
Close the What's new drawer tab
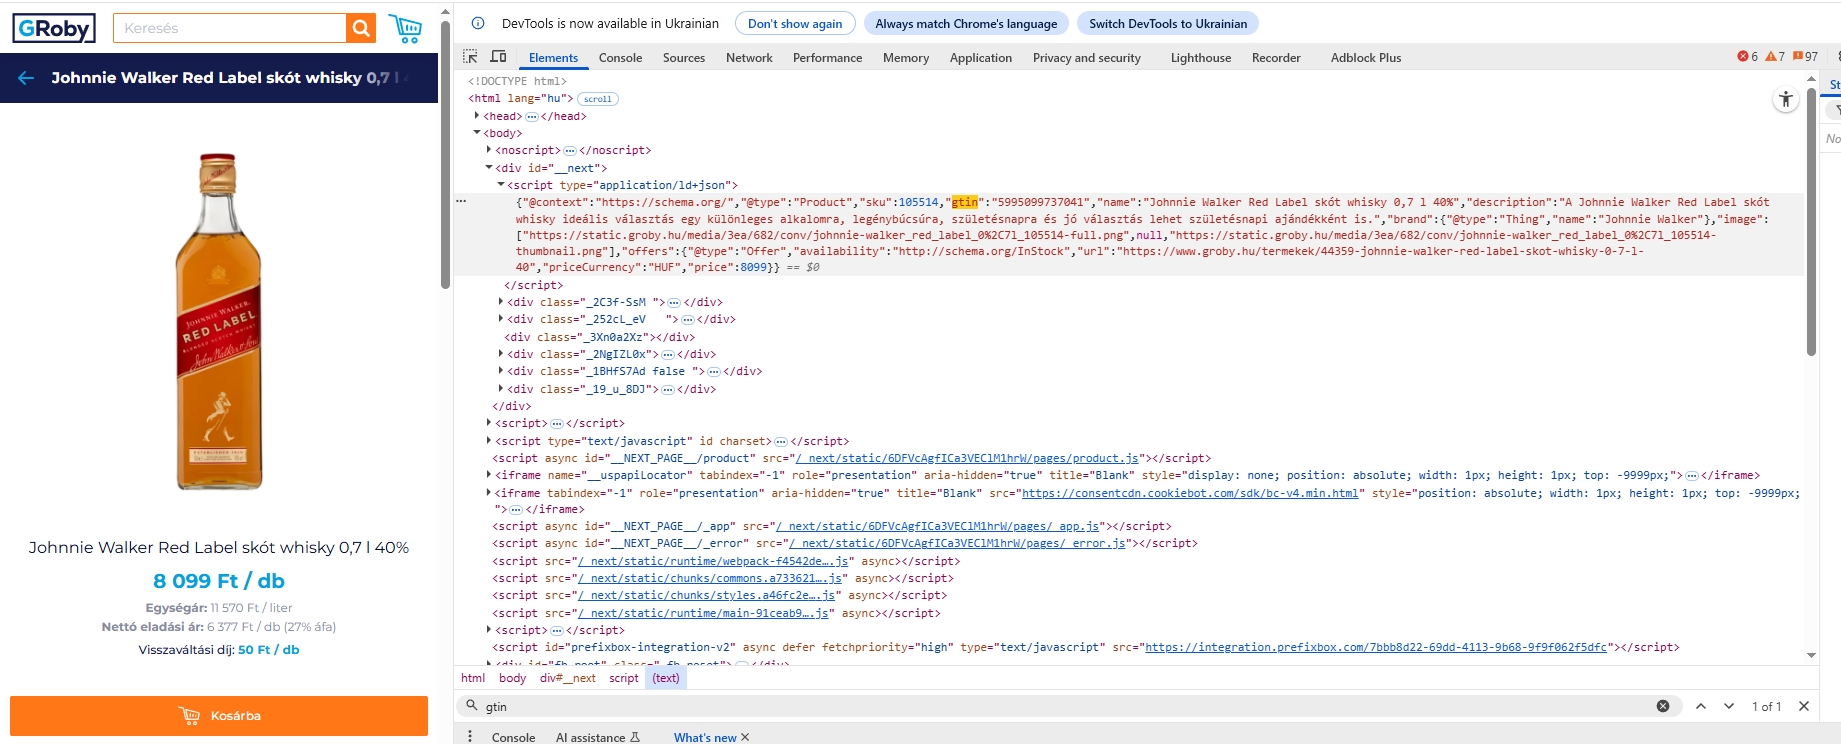pos(745,737)
